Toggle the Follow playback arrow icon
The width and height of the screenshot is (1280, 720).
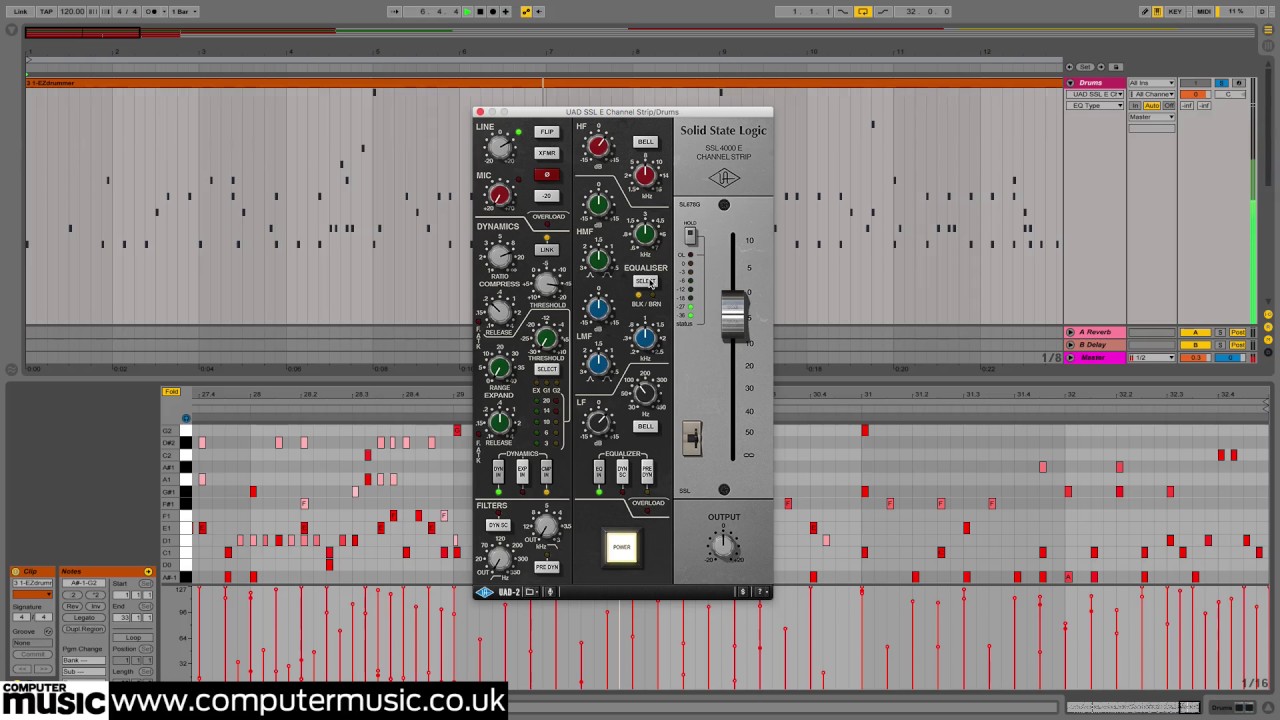point(394,11)
